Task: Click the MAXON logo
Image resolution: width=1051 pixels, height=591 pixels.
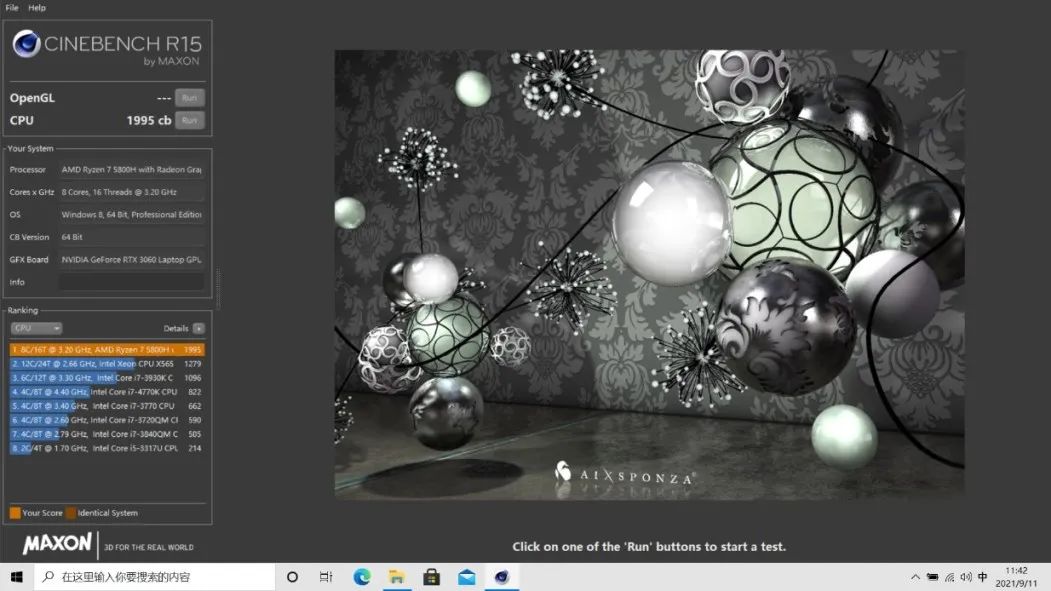Action: pyautogui.click(x=58, y=543)
